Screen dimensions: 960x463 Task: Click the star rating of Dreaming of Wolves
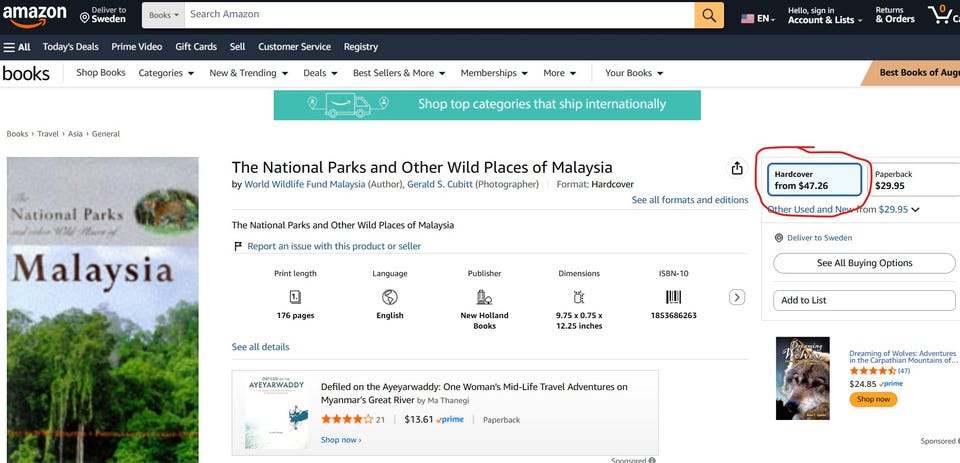(x=872, y=371)
